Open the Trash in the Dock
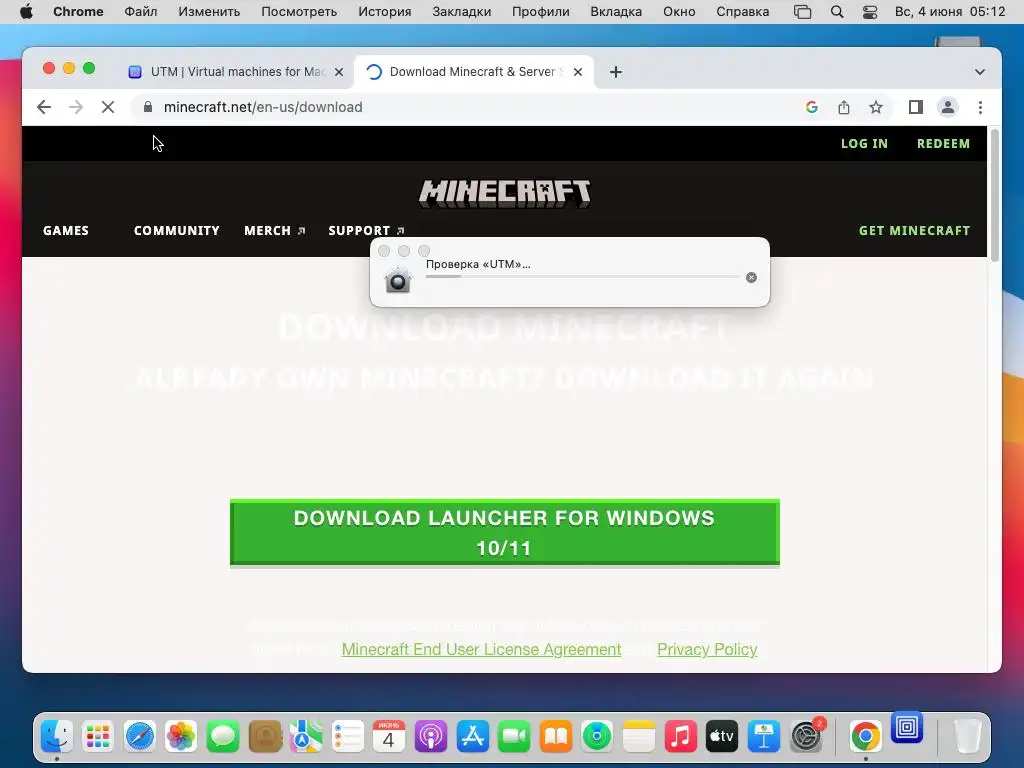Image resolution: width=1024 pixels, height=768 pixels. tap(967, 737)
